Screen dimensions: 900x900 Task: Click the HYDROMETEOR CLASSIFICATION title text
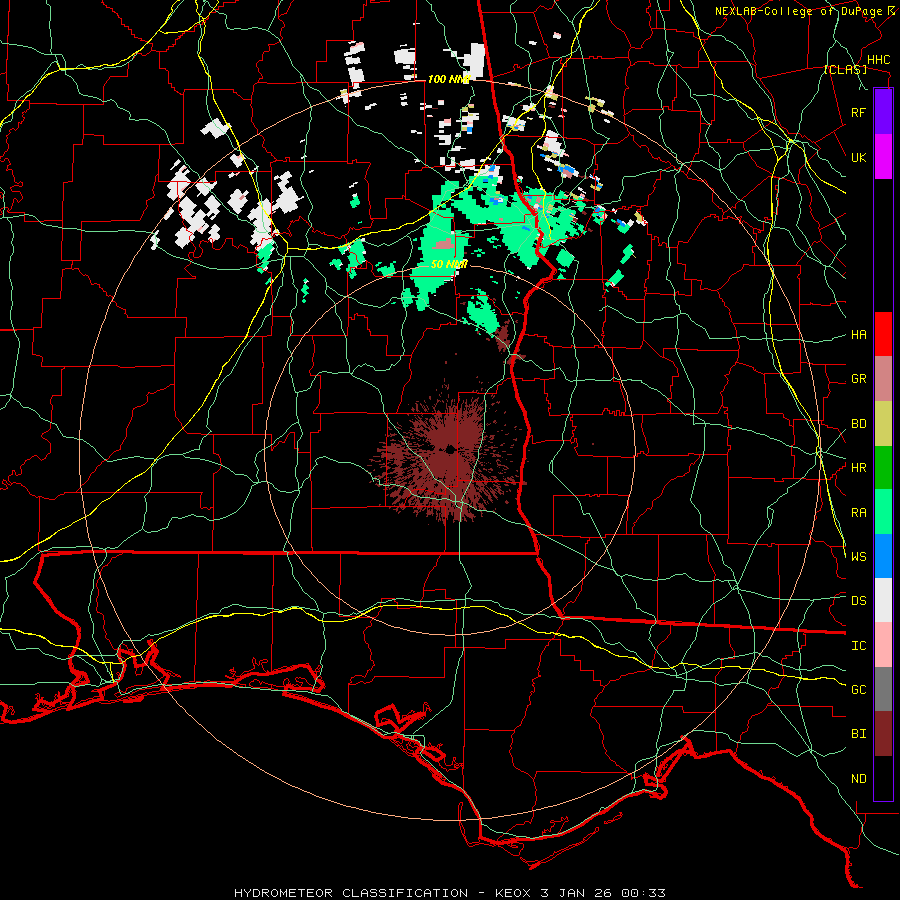351,893
